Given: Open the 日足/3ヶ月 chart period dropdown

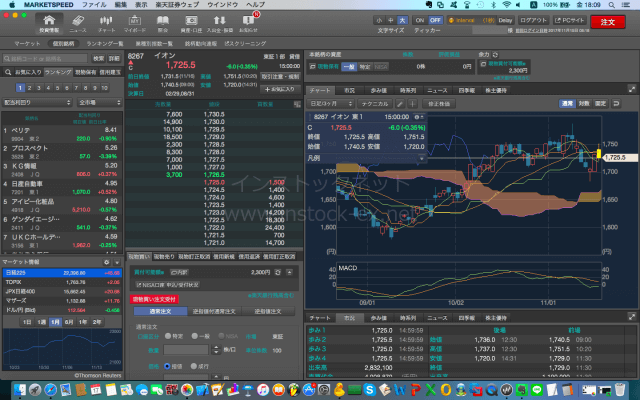Looking at the screenshot, I should (330, 104).
